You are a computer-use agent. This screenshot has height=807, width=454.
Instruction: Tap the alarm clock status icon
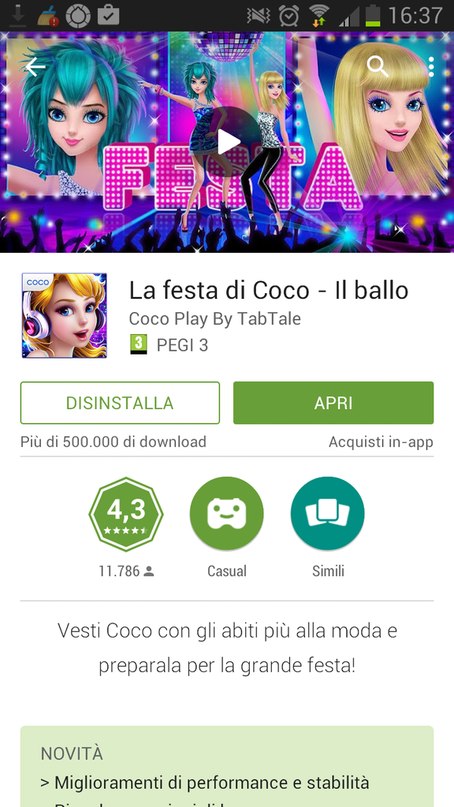[x=289, y=15]
